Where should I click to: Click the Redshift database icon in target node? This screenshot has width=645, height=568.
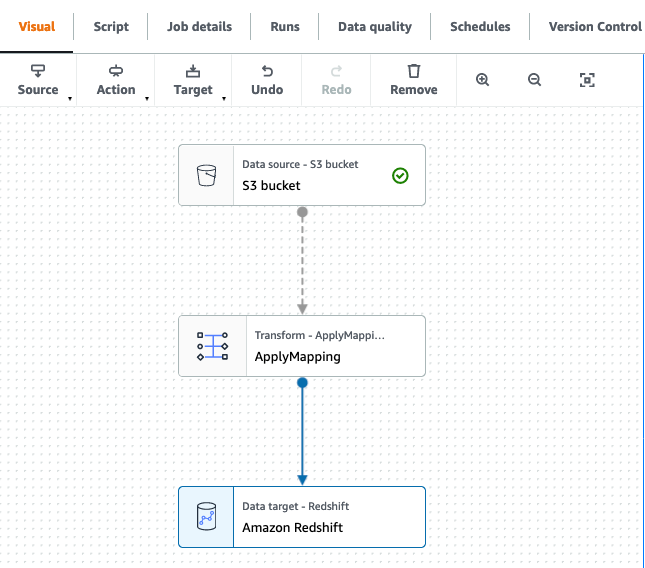(x=206, y=517)
